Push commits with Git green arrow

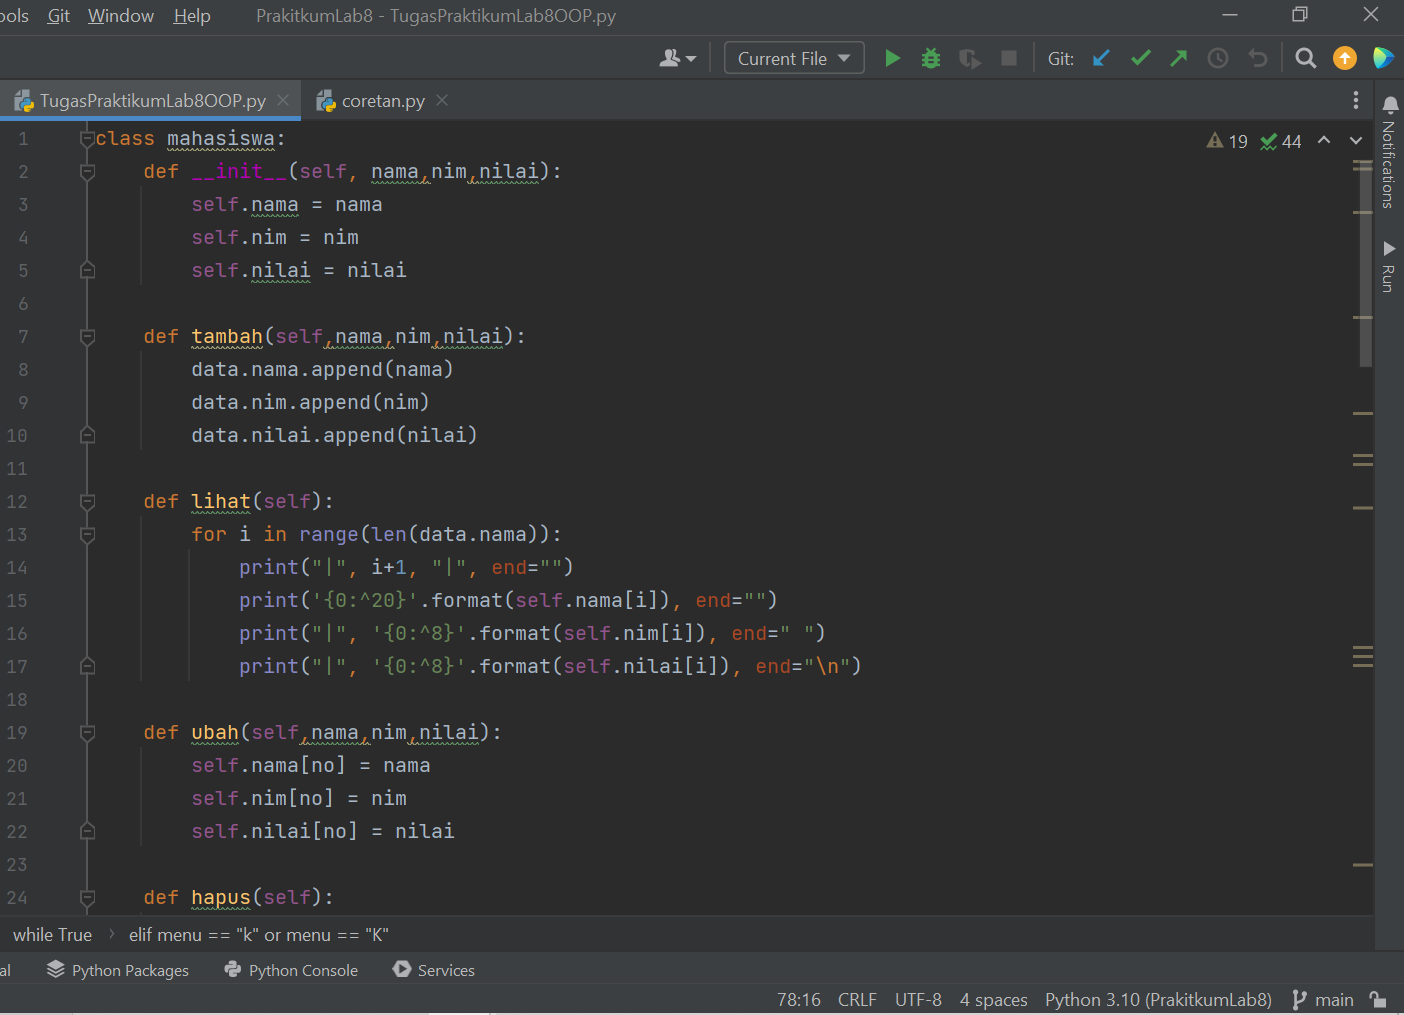pyautogui.click(x=1179, y=58)
